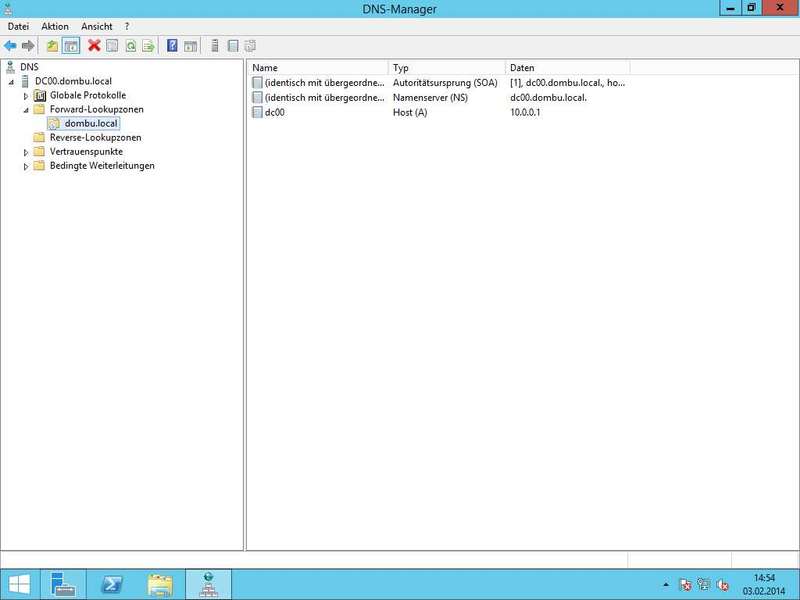Open the Windows Start button
Viewport: 800px width, 600px height.
[19, 584]
